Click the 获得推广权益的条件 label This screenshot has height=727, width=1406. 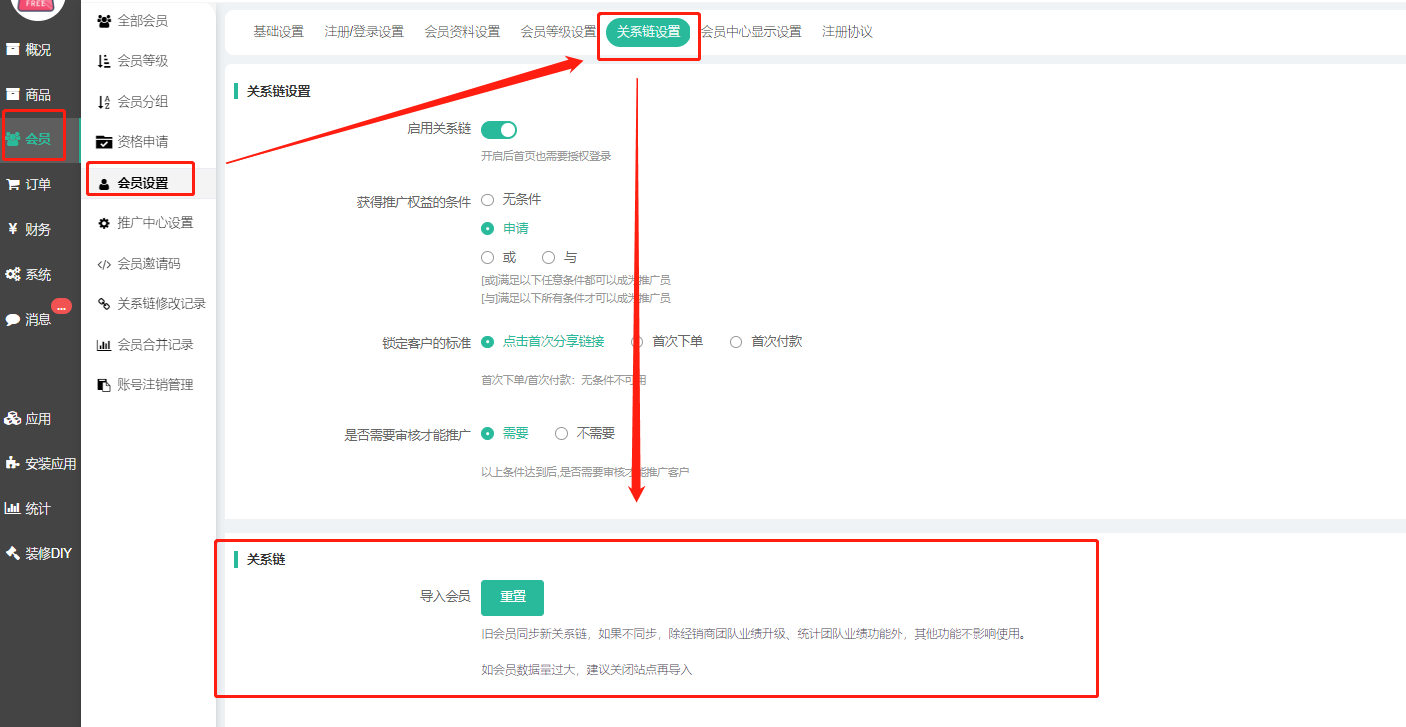[413, 202]
